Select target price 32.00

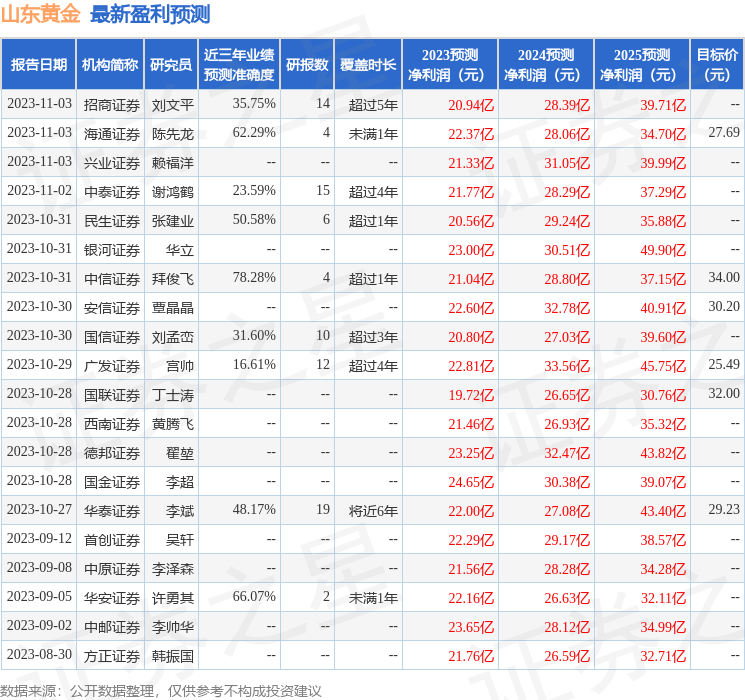click(724, 393)
